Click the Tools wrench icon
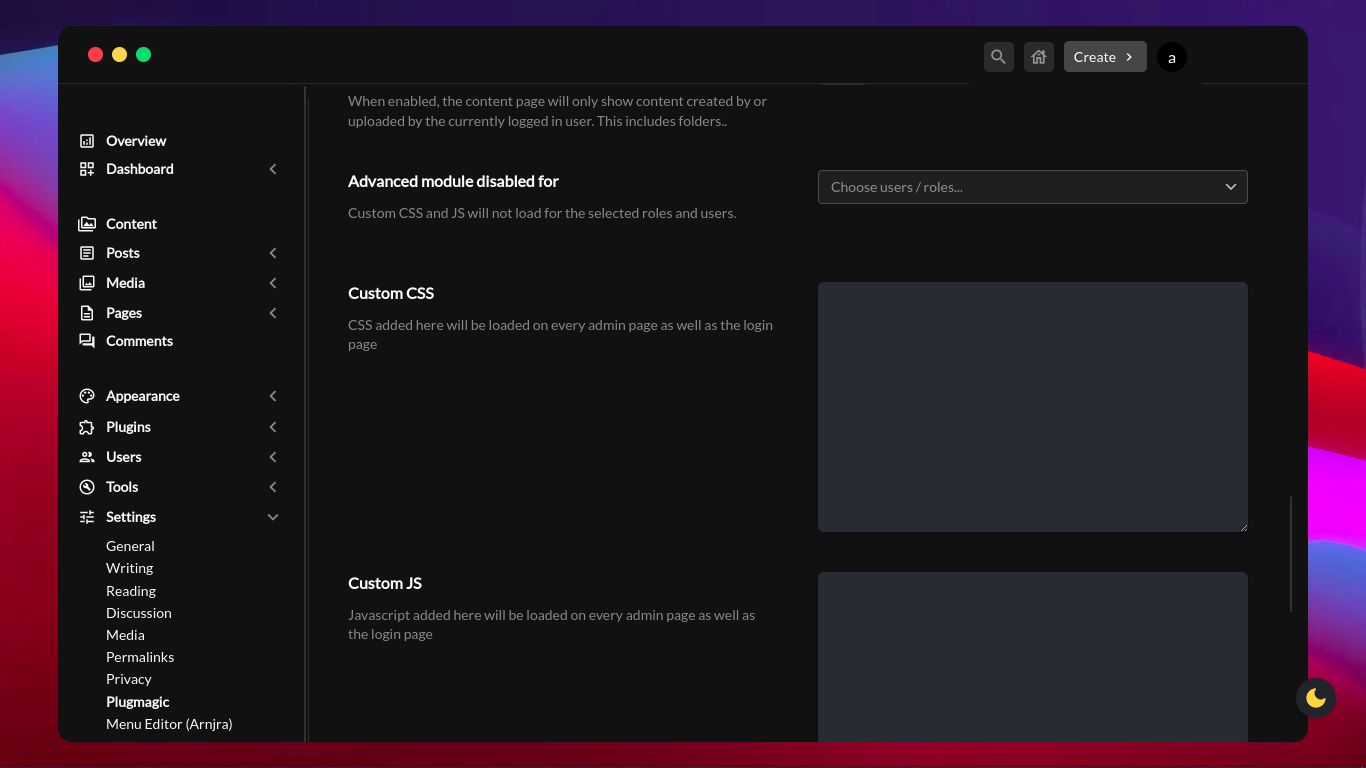Screen dimensions: 1366x768 (x=87, y=487)
